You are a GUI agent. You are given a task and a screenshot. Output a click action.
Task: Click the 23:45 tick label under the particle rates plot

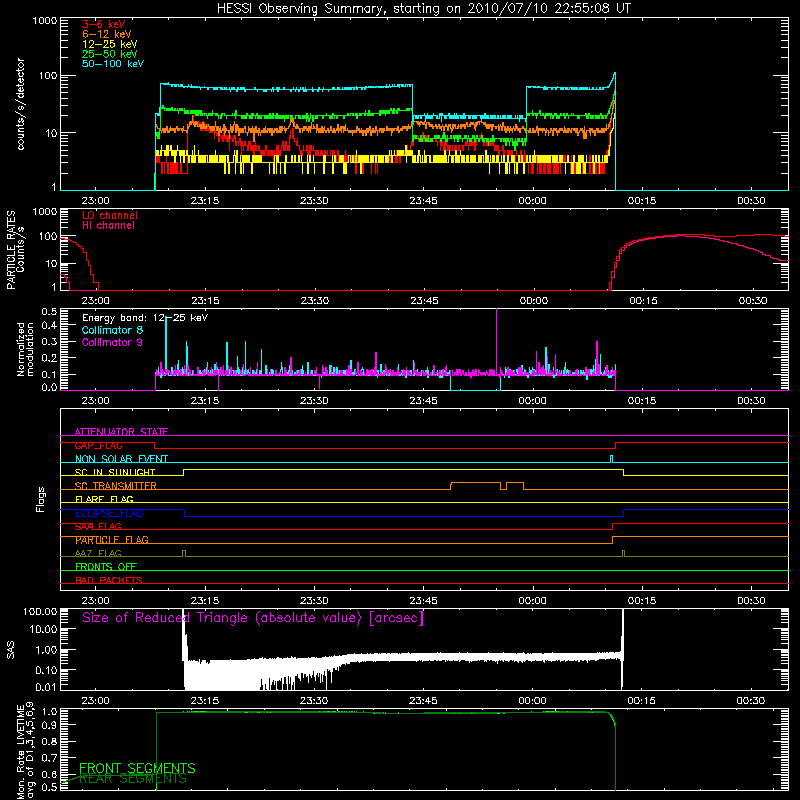pos(424,301)
